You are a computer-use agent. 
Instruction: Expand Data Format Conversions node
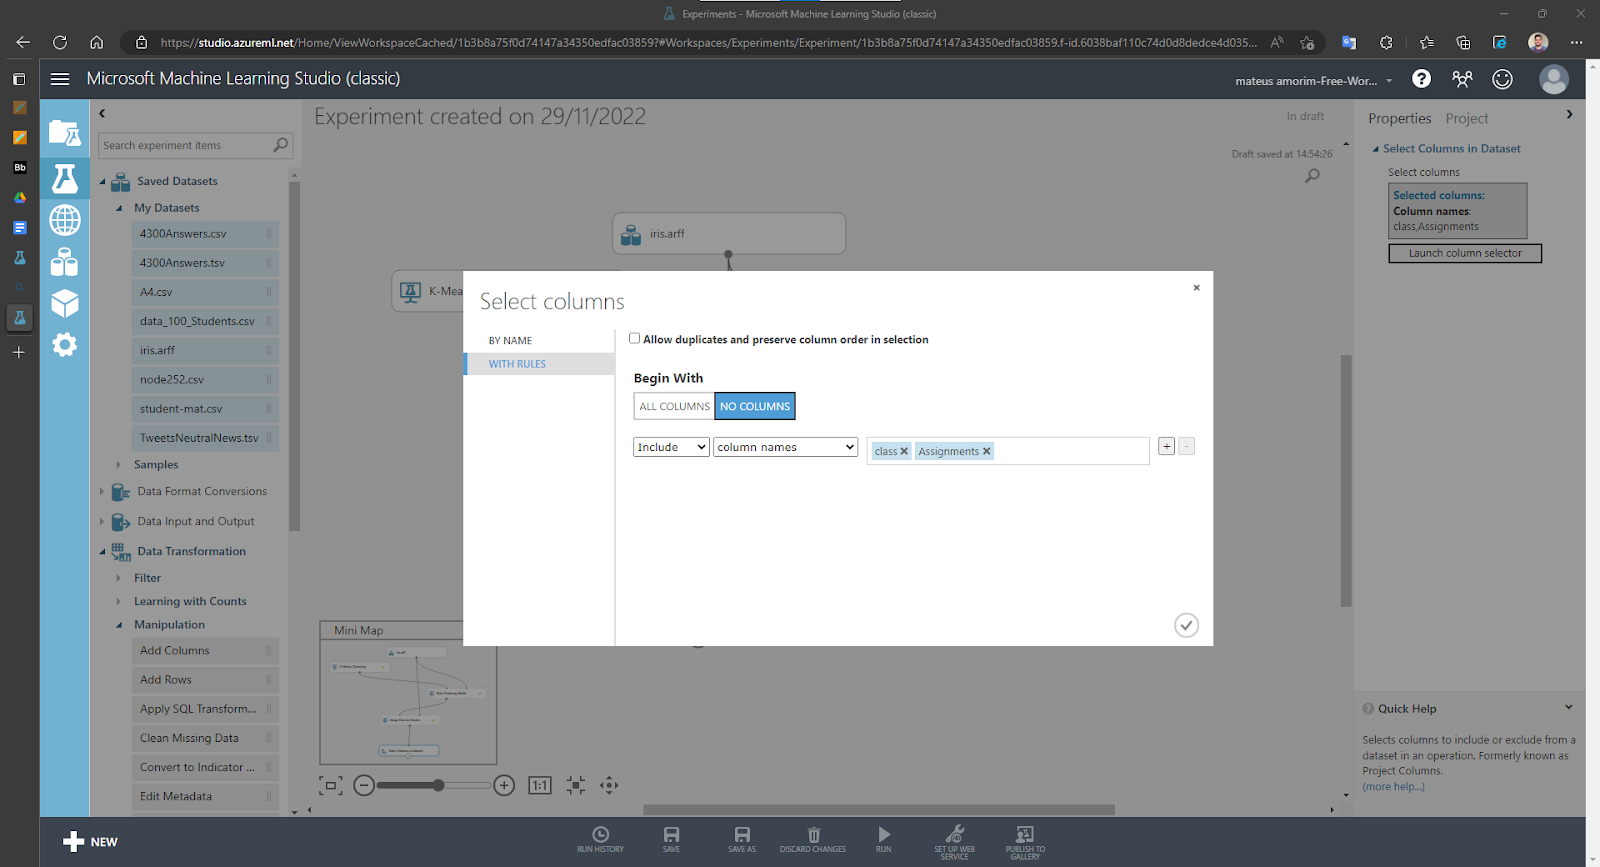click(x=102, y=492)
